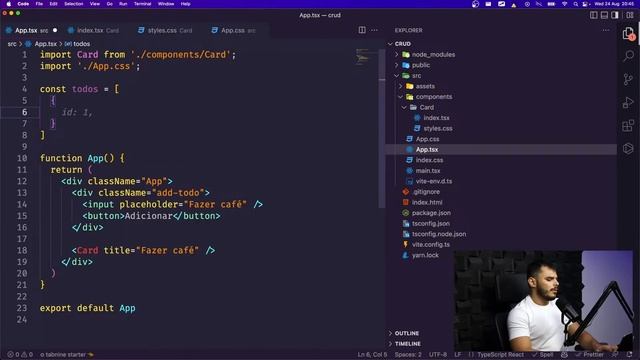This screenshot has width=640, height=360.
Task: Switch to the styles.css Card tab
Action: [x=165, y=31]
